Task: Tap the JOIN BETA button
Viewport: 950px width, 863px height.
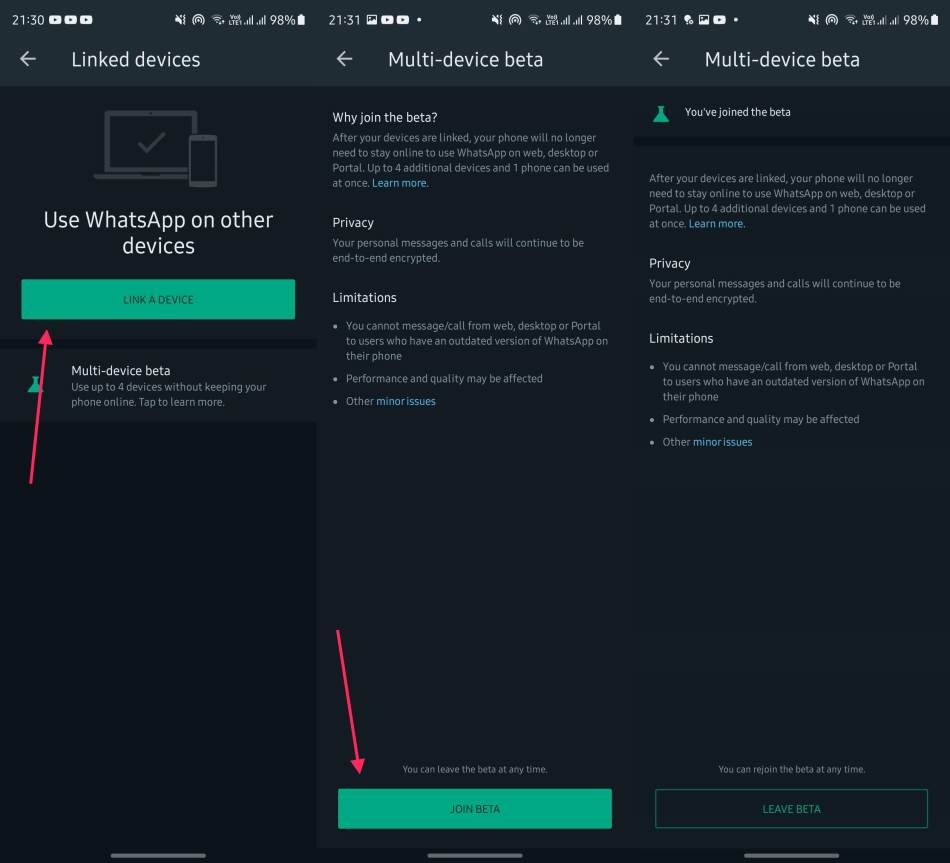Action: pos(474,809)
